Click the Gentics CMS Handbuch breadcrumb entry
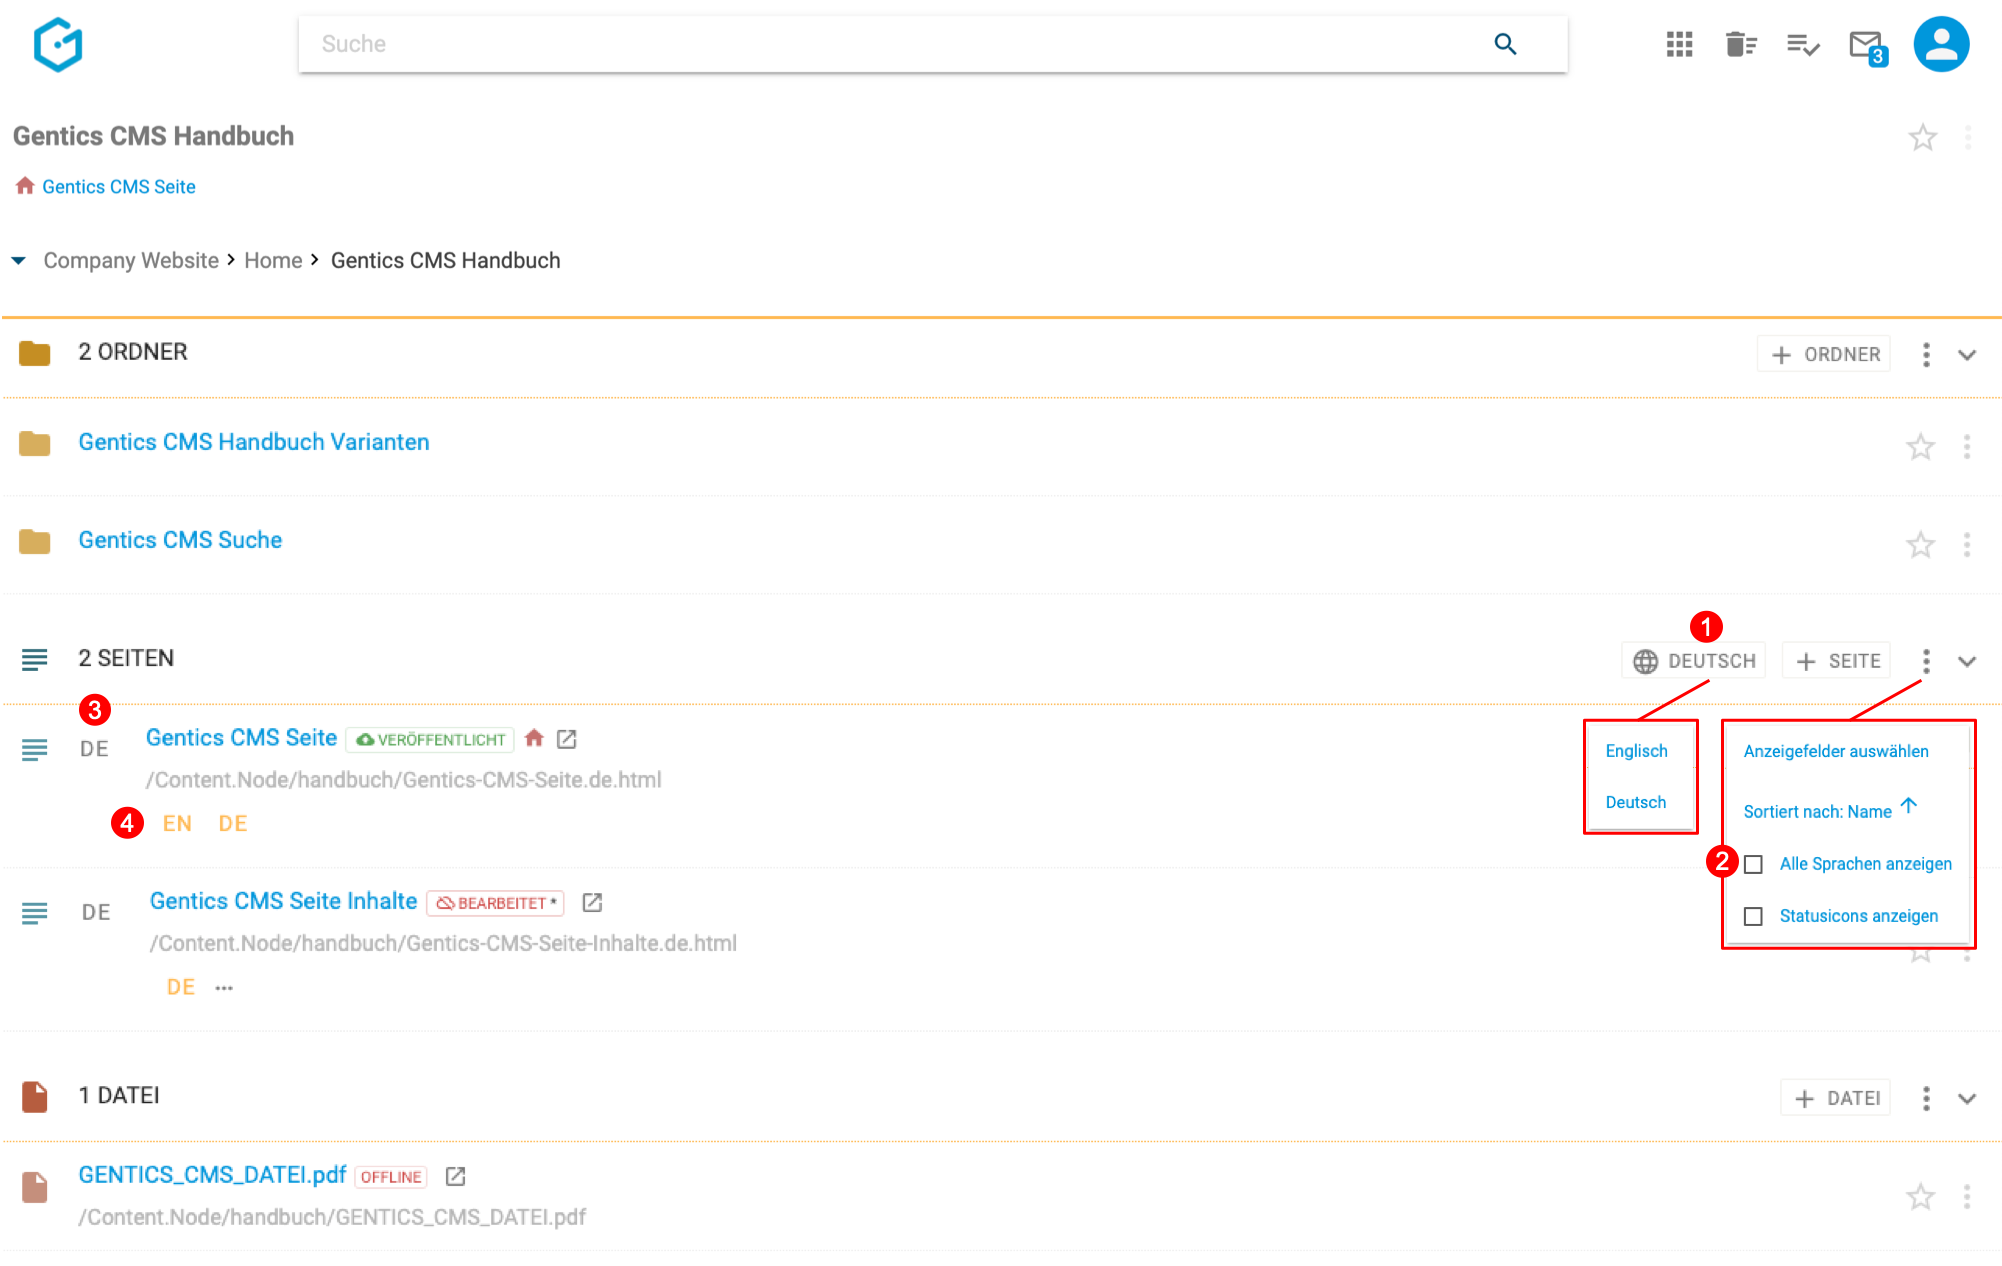The width and height of the screenshot is (2002, 1266). click(x=445, y=260)
